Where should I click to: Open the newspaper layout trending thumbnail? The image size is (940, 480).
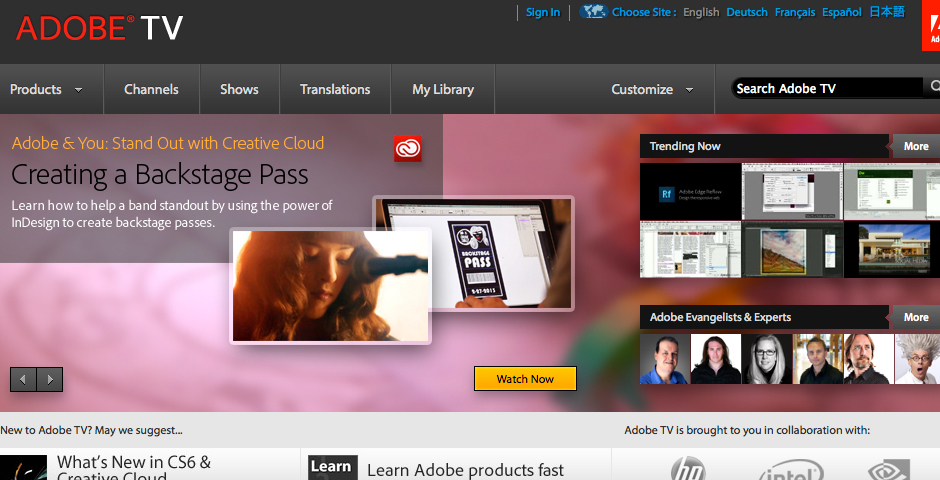(x=691, y=249)
